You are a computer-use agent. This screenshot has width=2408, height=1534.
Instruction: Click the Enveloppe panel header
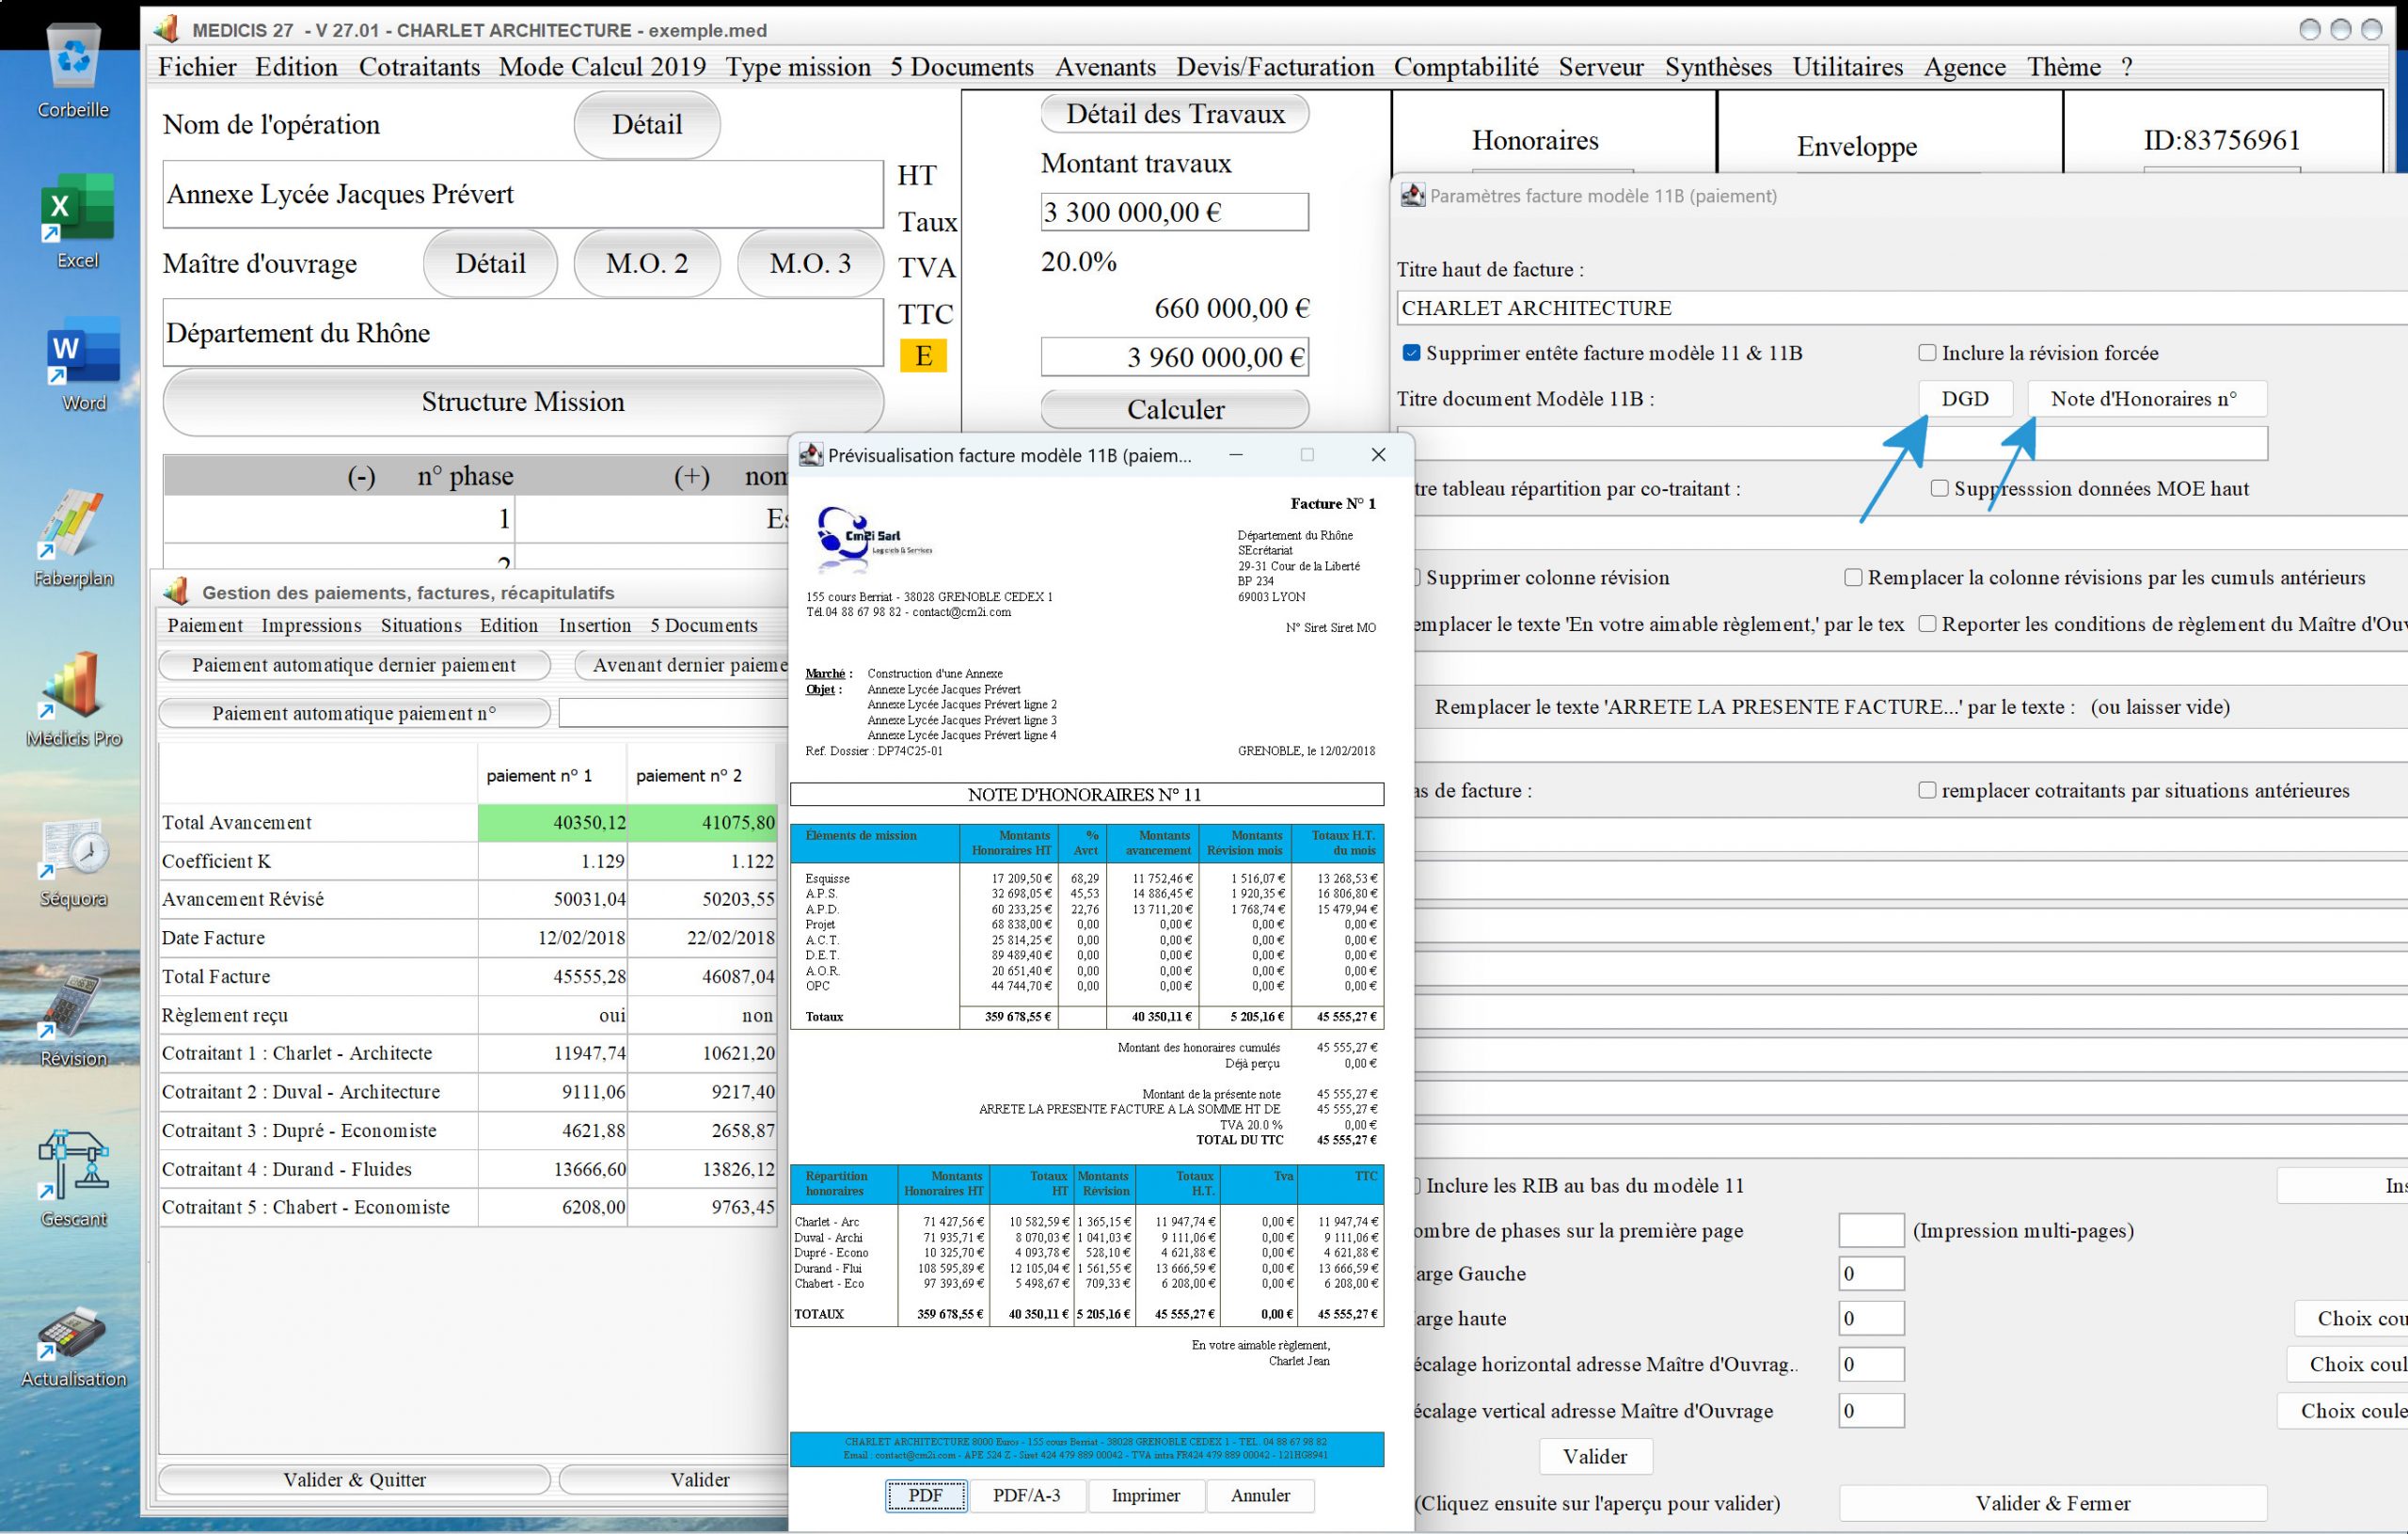tap(1856, 146)
